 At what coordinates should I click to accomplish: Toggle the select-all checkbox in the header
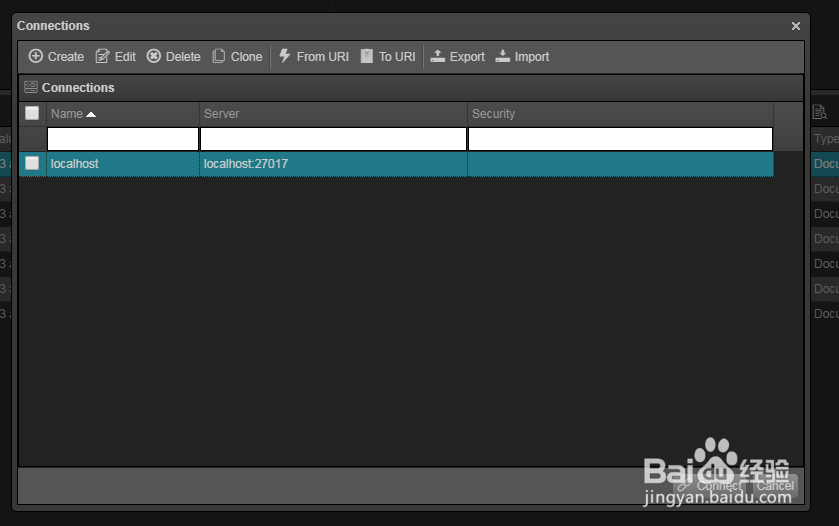32,113
